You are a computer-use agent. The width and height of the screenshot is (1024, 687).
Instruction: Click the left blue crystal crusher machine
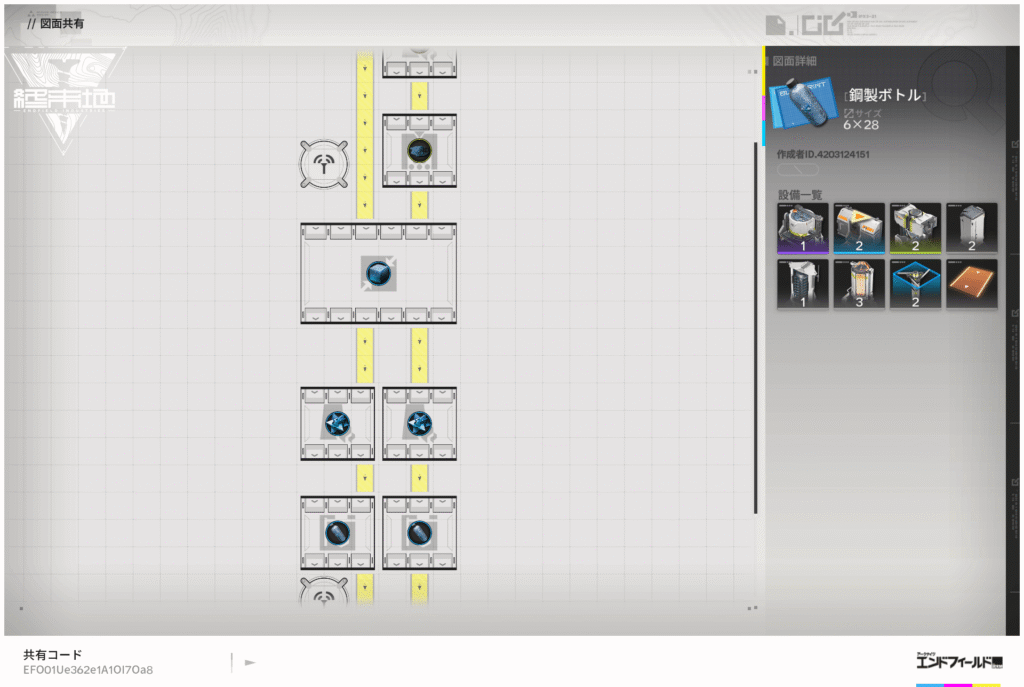click(337, 423)
